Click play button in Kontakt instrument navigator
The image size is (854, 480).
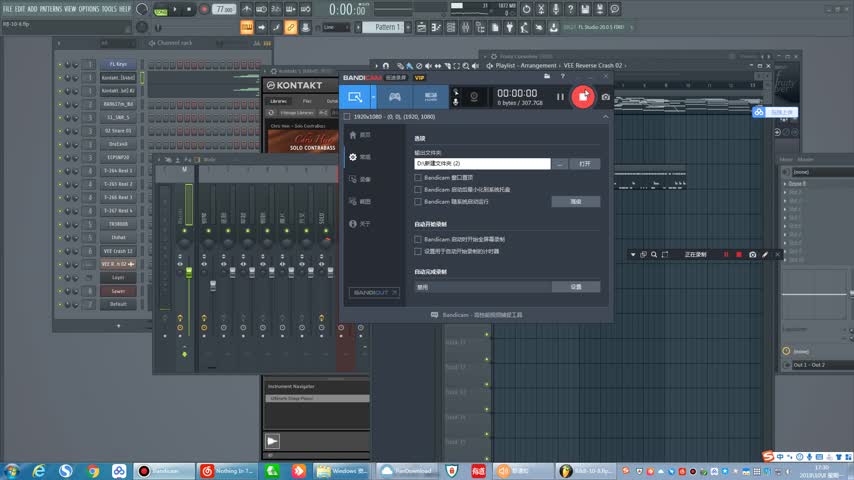pos(272,441)
